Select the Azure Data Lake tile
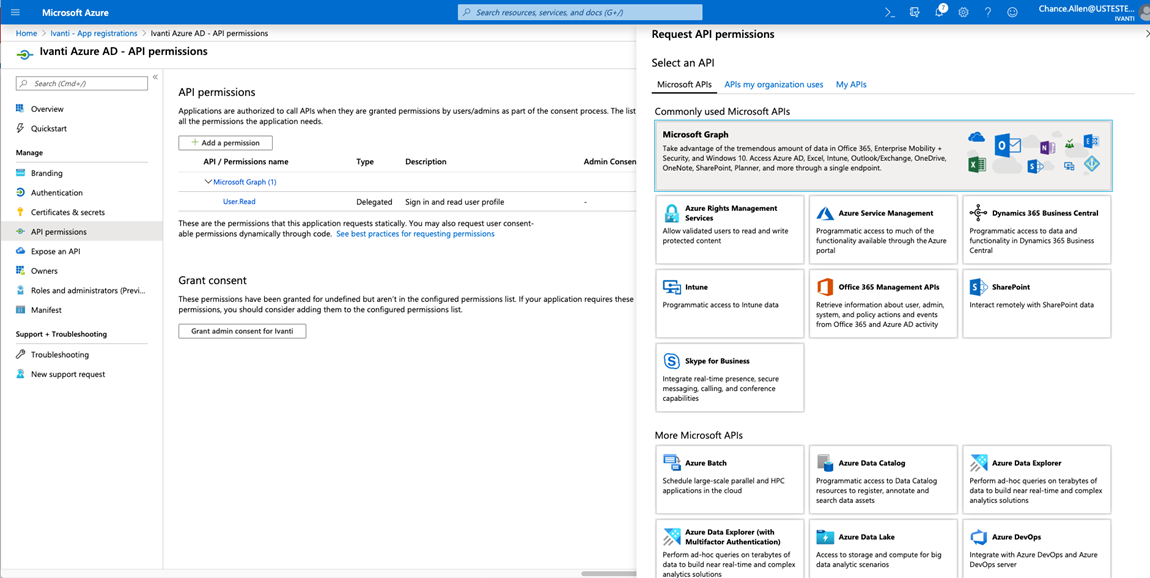The image size is (1150, 578). coord(883,548)
